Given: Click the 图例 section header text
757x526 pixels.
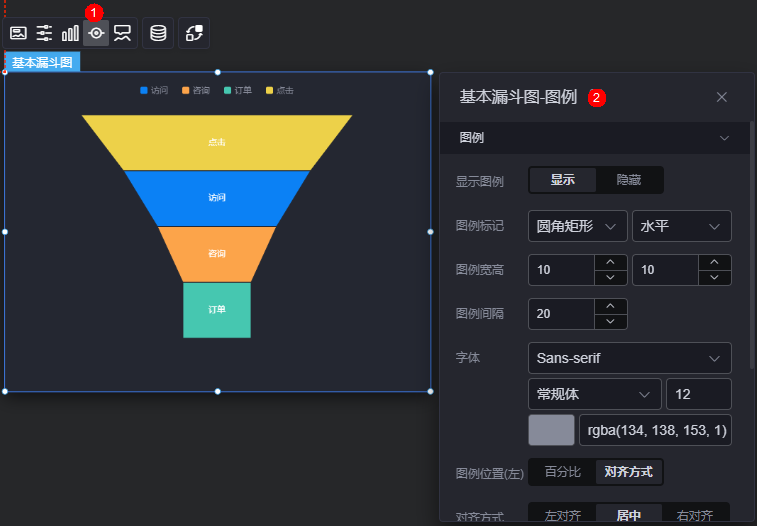Looking at the screenshot, I should click(x=472, y=138).
